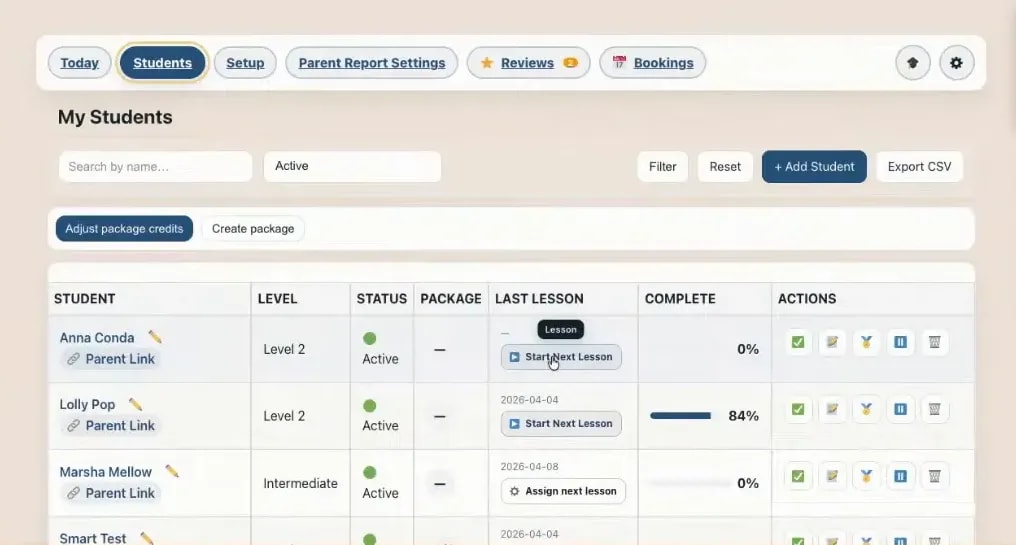Click the STUDENT column header

[85, 299]
